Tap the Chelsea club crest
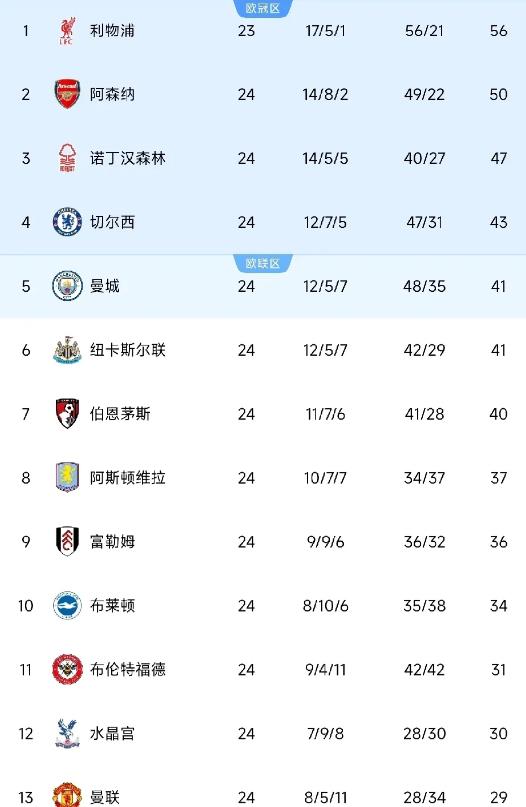The width and height of the screenshot is (526, 807). [67, 222]
